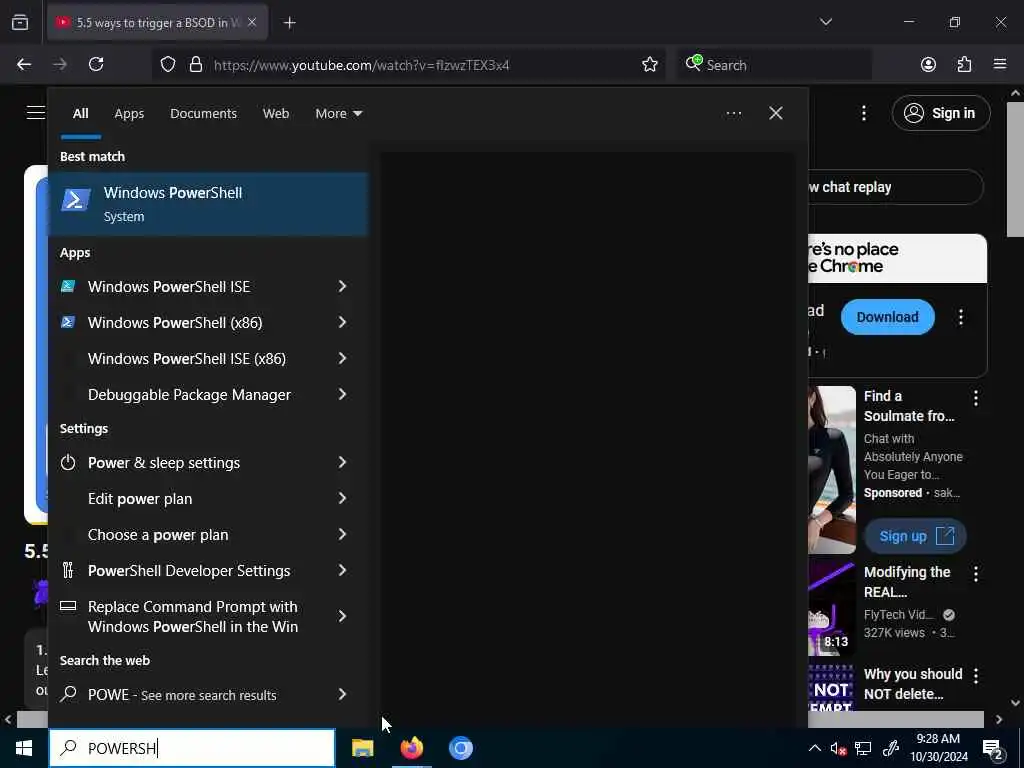Click the site security padlock icon

(x=195, y=64)
